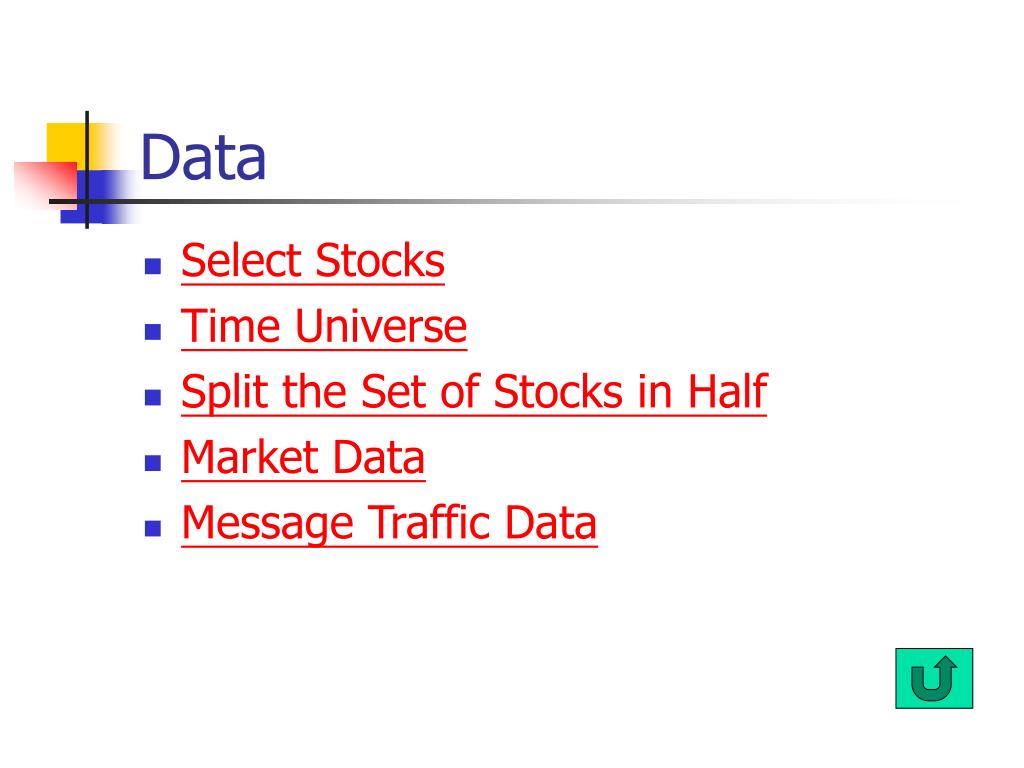Screen dimensions: 1024x768
Task: Select the Data slide title text
Action: [203, 157]
